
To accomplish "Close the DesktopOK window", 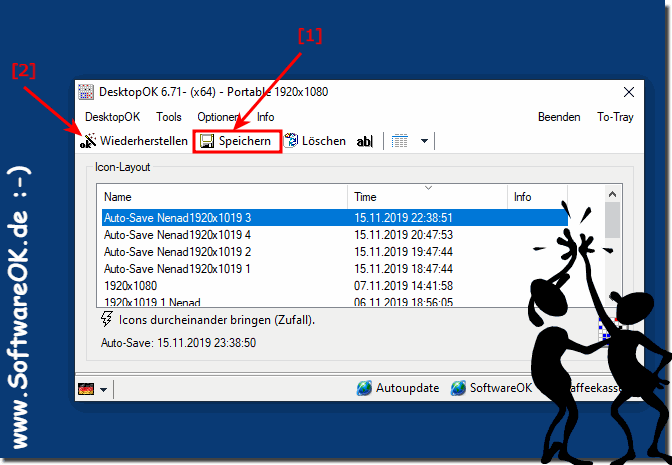I will [x=629, y=92].
